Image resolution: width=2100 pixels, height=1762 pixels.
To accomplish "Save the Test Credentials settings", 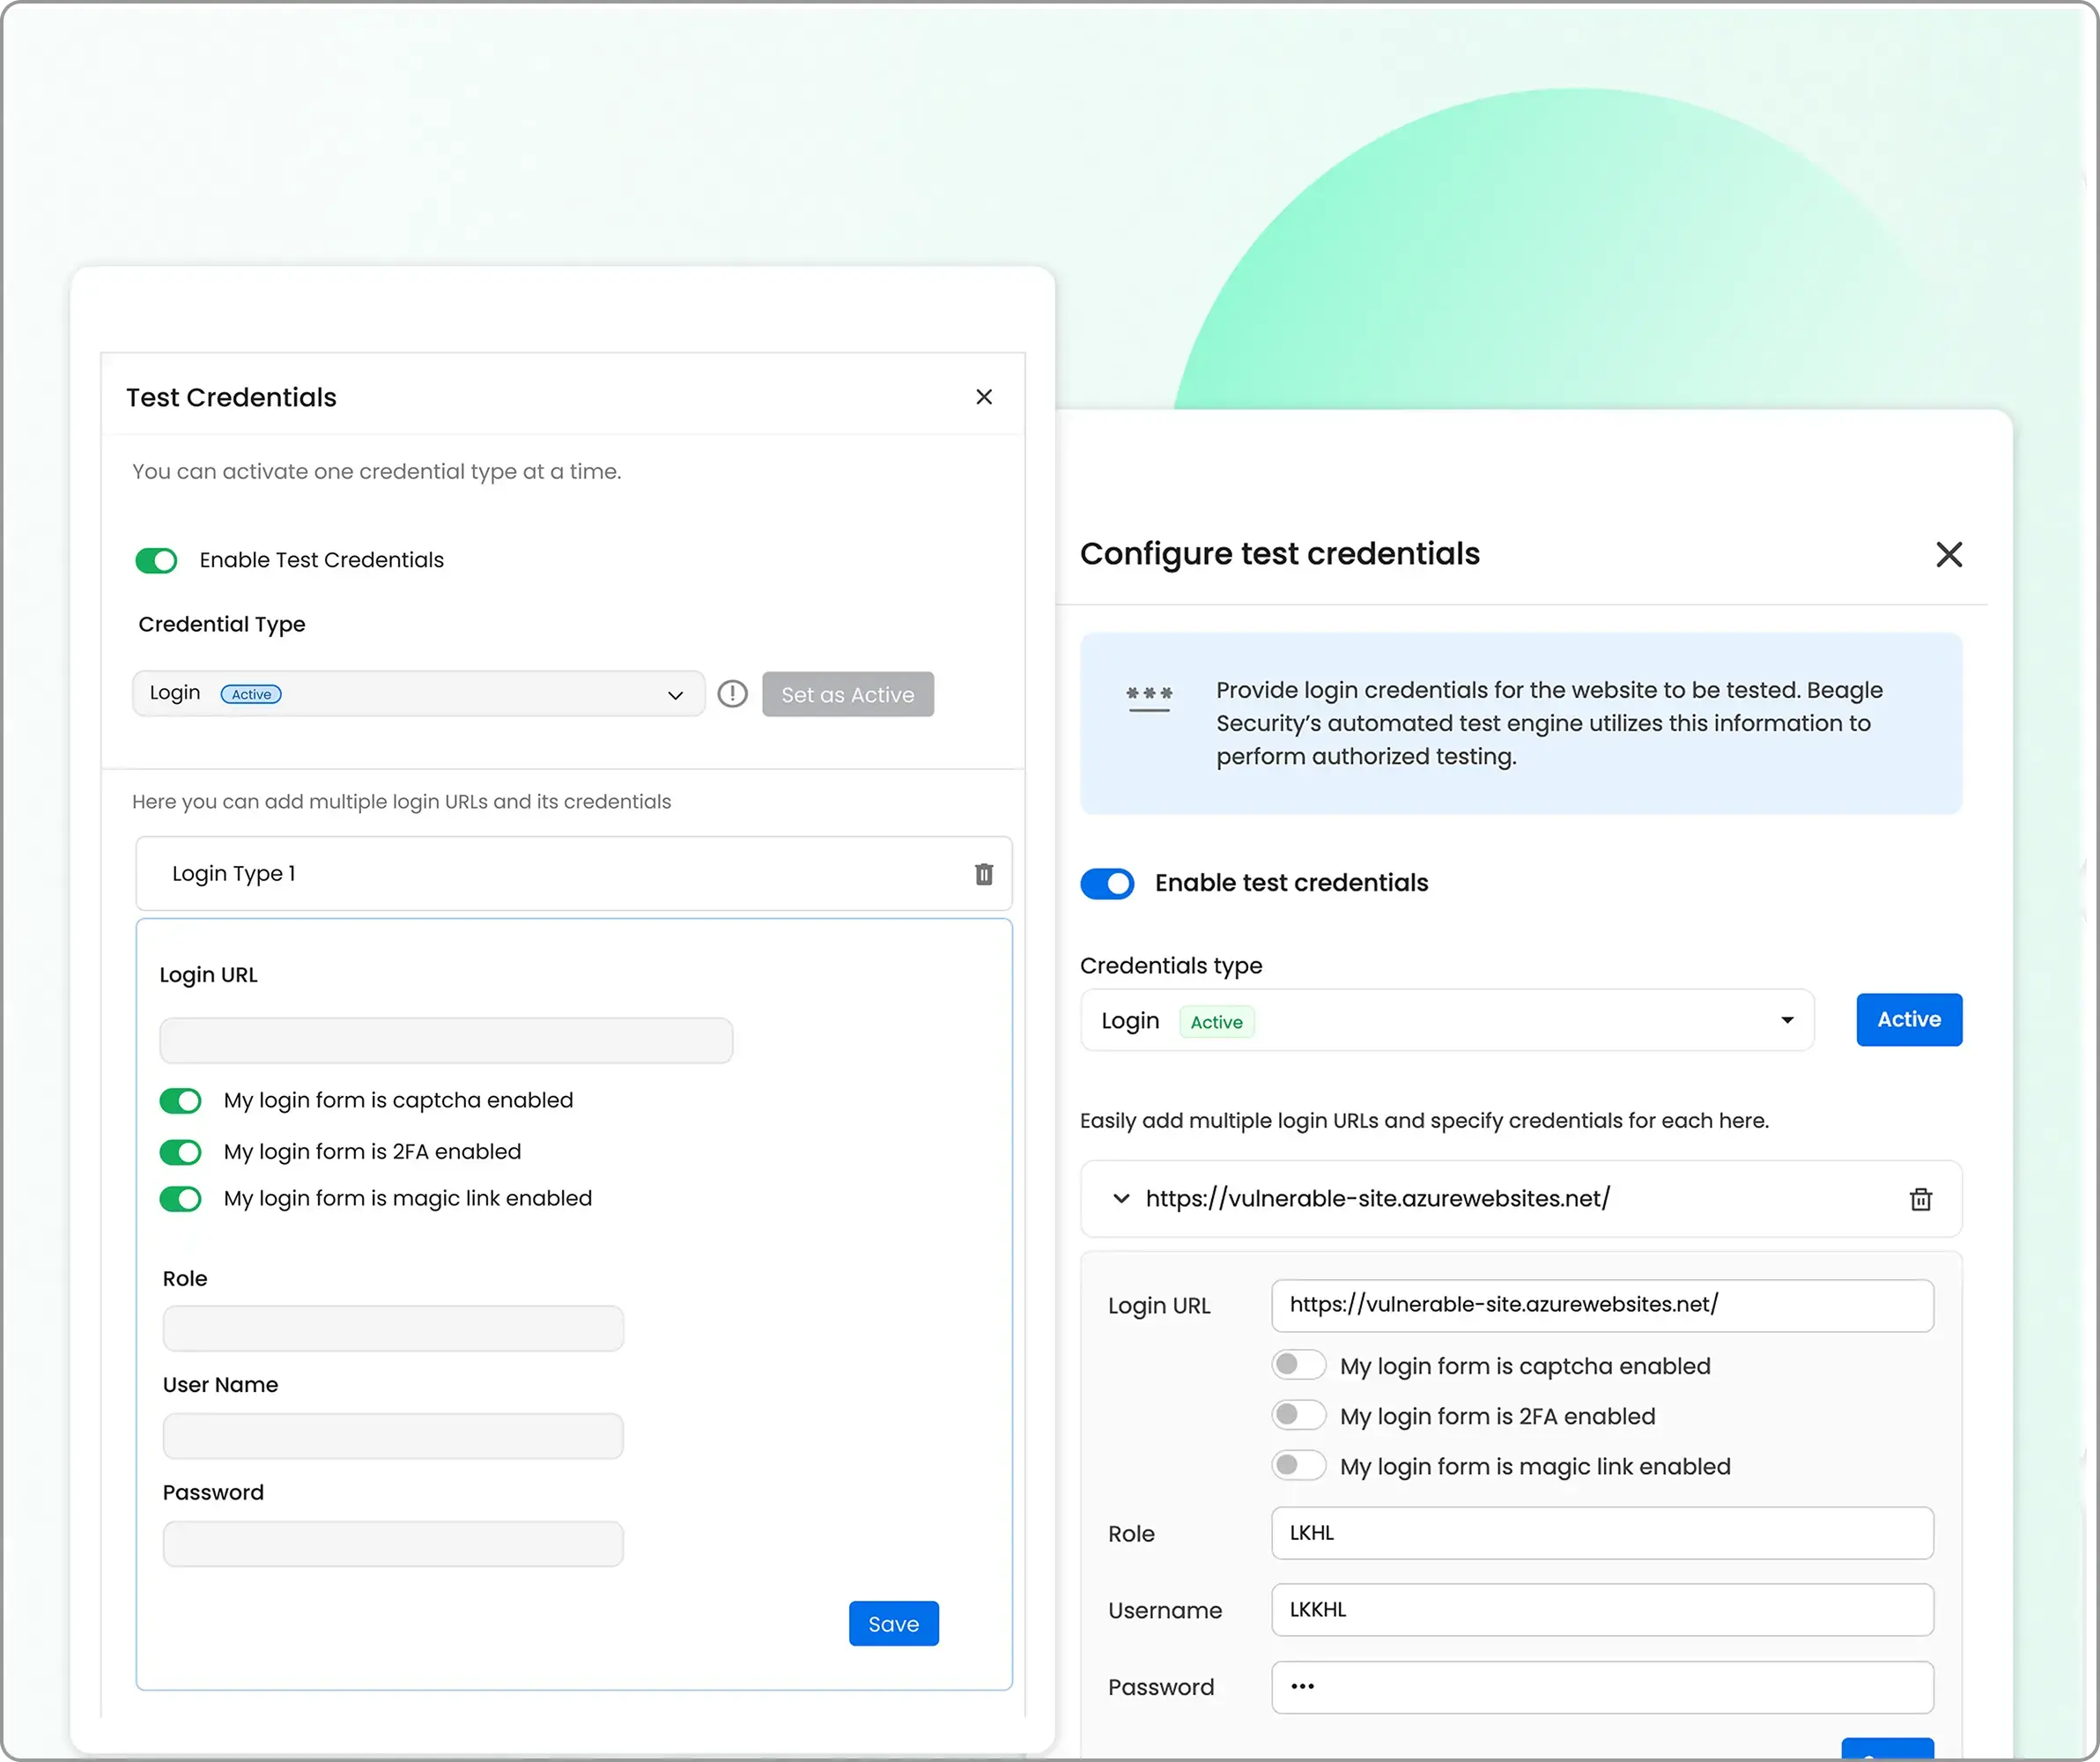I will [x=893, y=1623].
